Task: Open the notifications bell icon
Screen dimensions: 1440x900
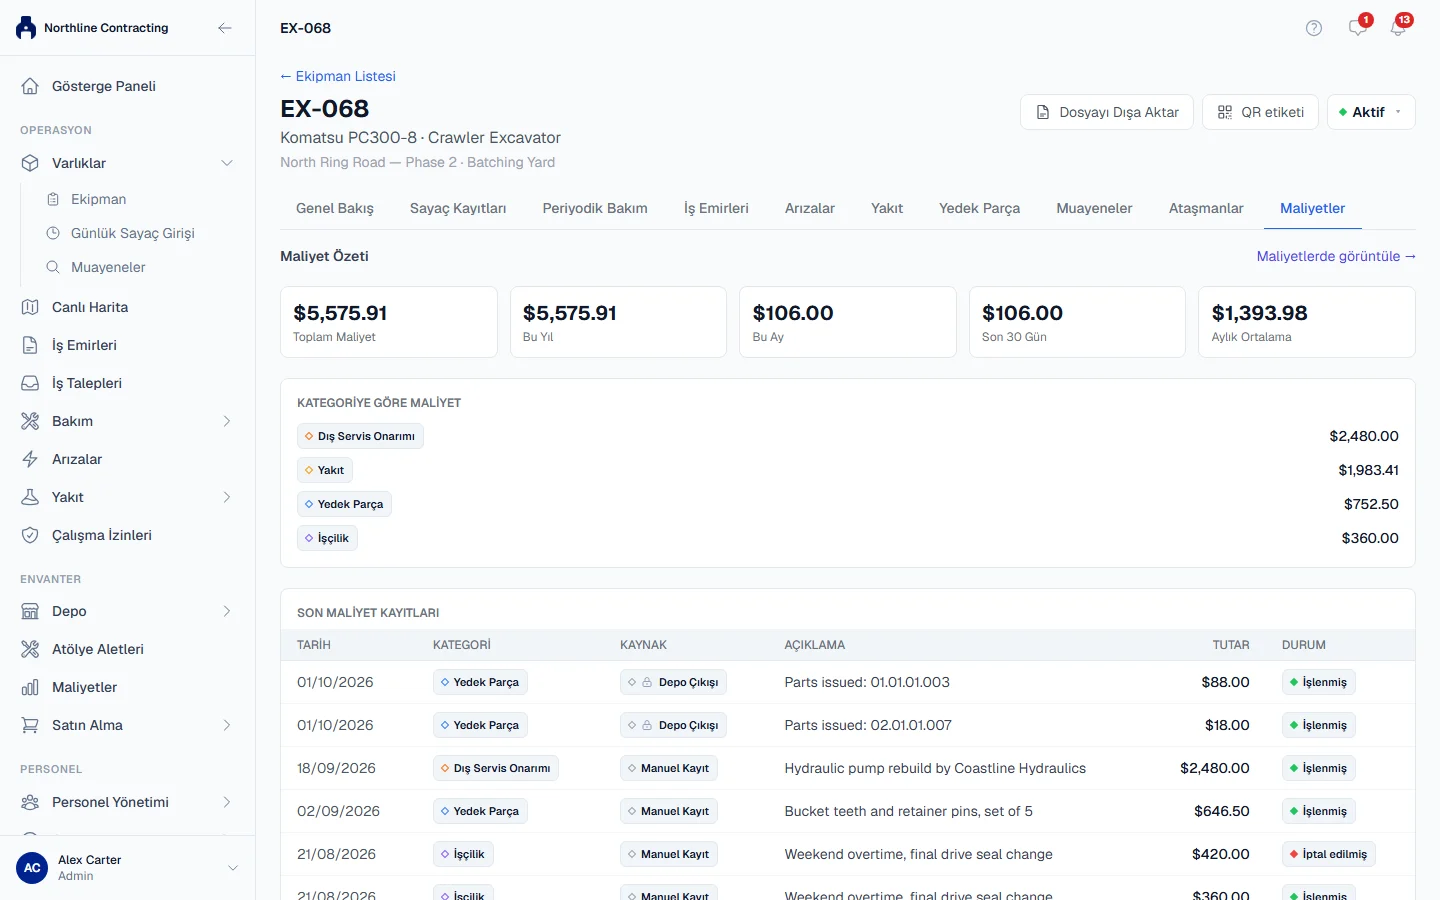Action: tap(1398, 28)
